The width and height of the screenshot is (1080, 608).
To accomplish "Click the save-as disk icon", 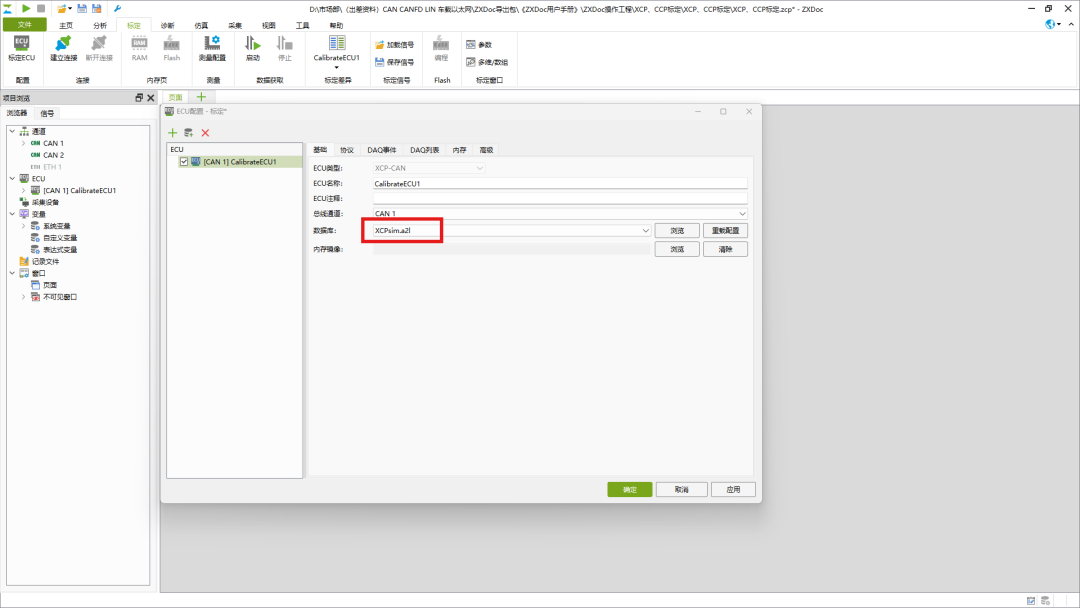I will (x=97, y=8).
